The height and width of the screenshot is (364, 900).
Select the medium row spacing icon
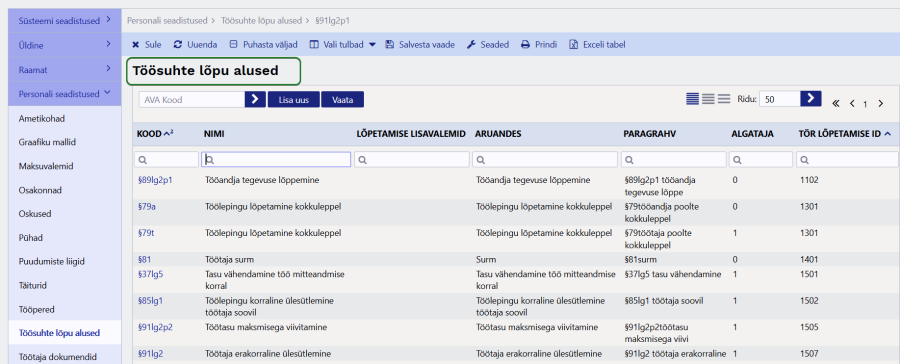coord(708,99)
